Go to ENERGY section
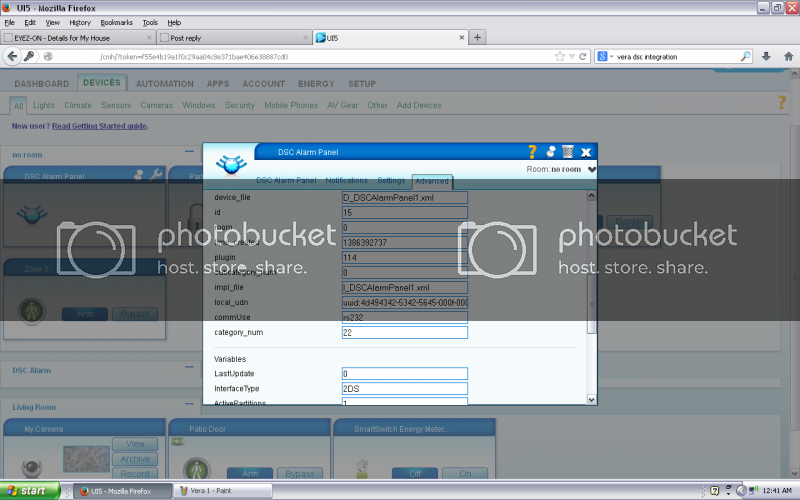This screenshot has width=800, height=500. 316,84
